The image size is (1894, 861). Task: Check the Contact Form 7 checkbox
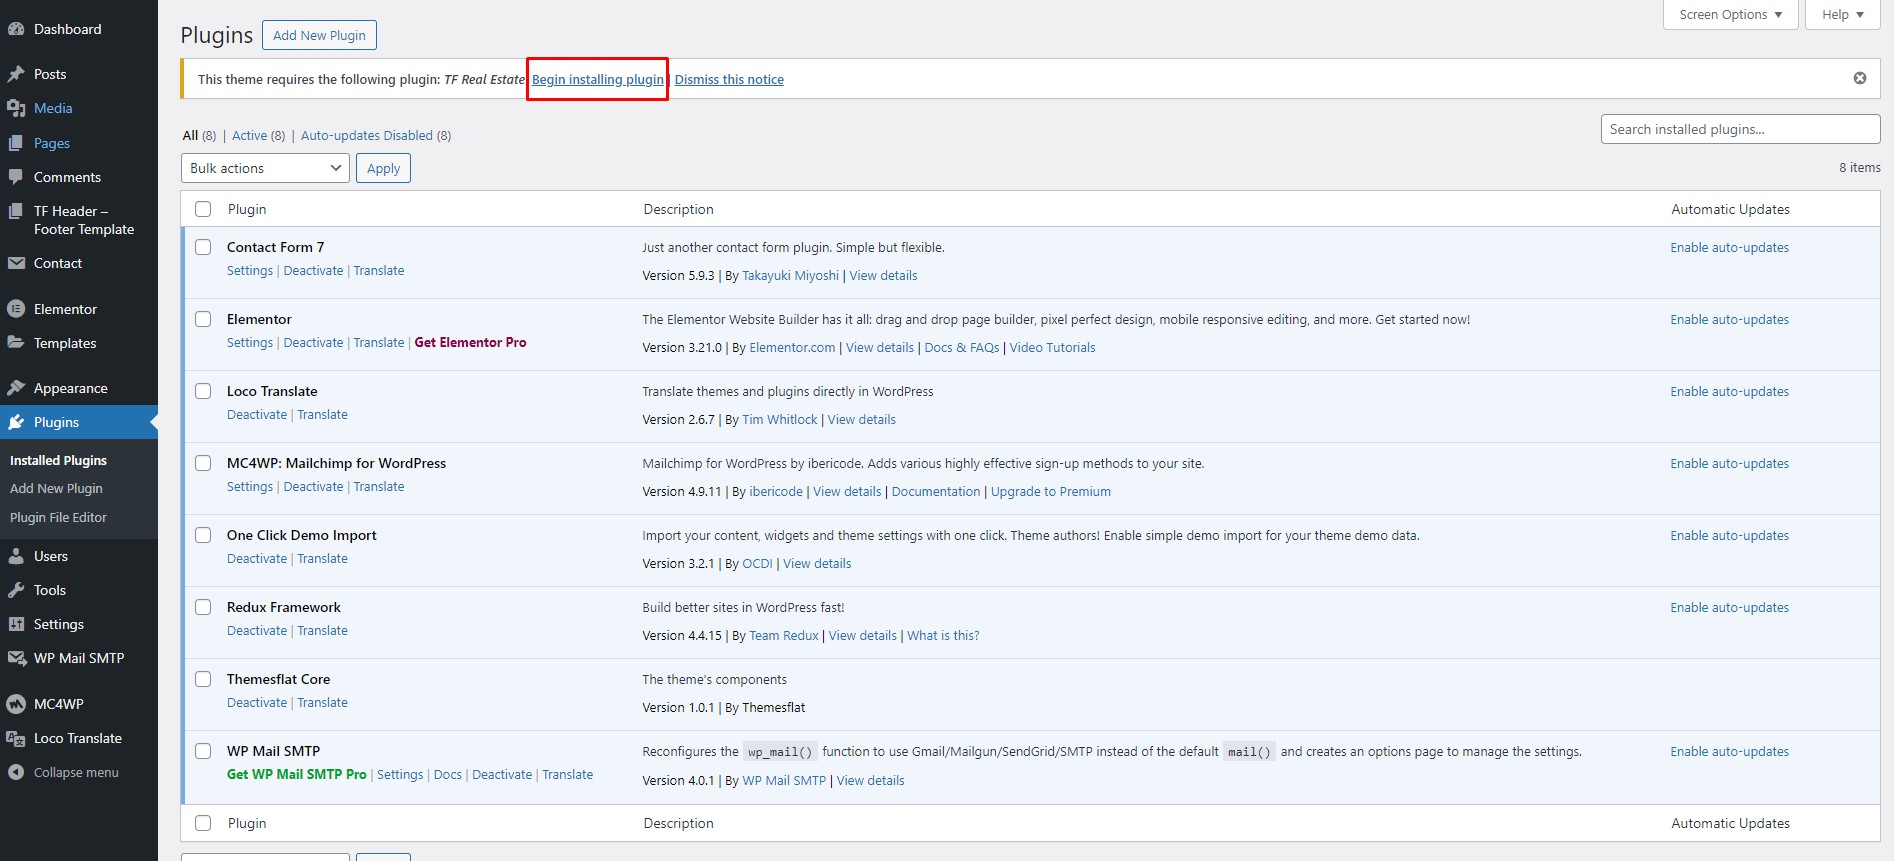point(203,247)
